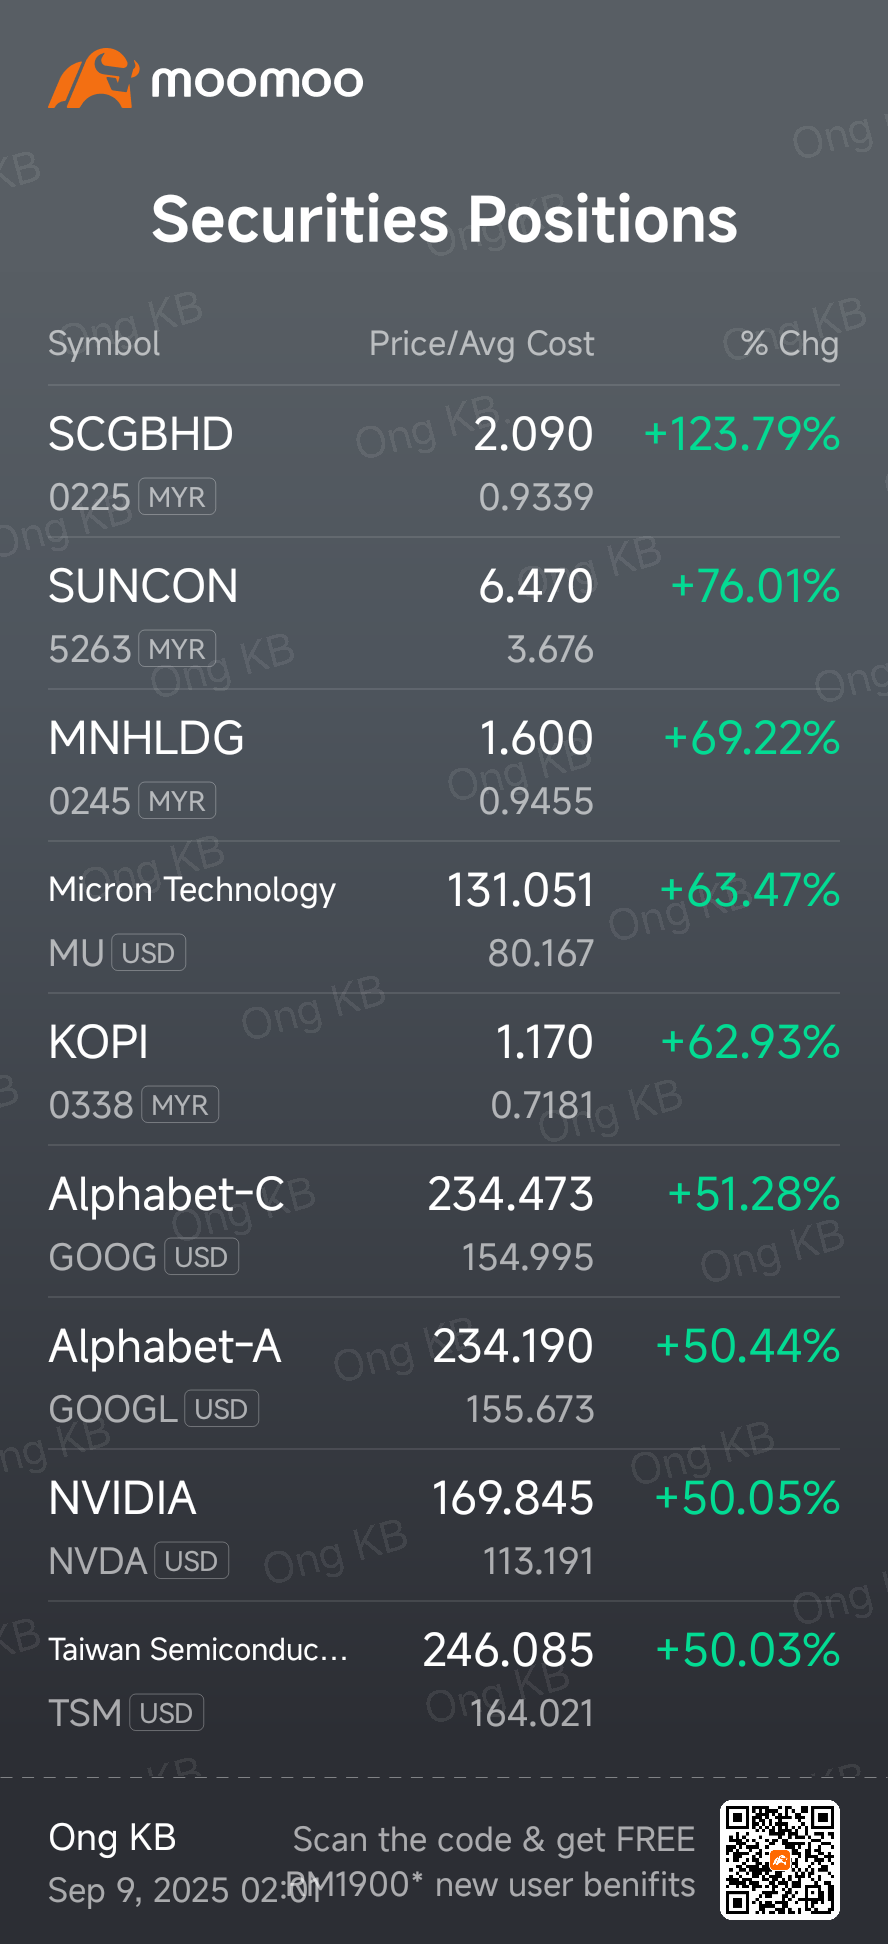Click the USD tag beside GOOGL

pos(221,1409)
